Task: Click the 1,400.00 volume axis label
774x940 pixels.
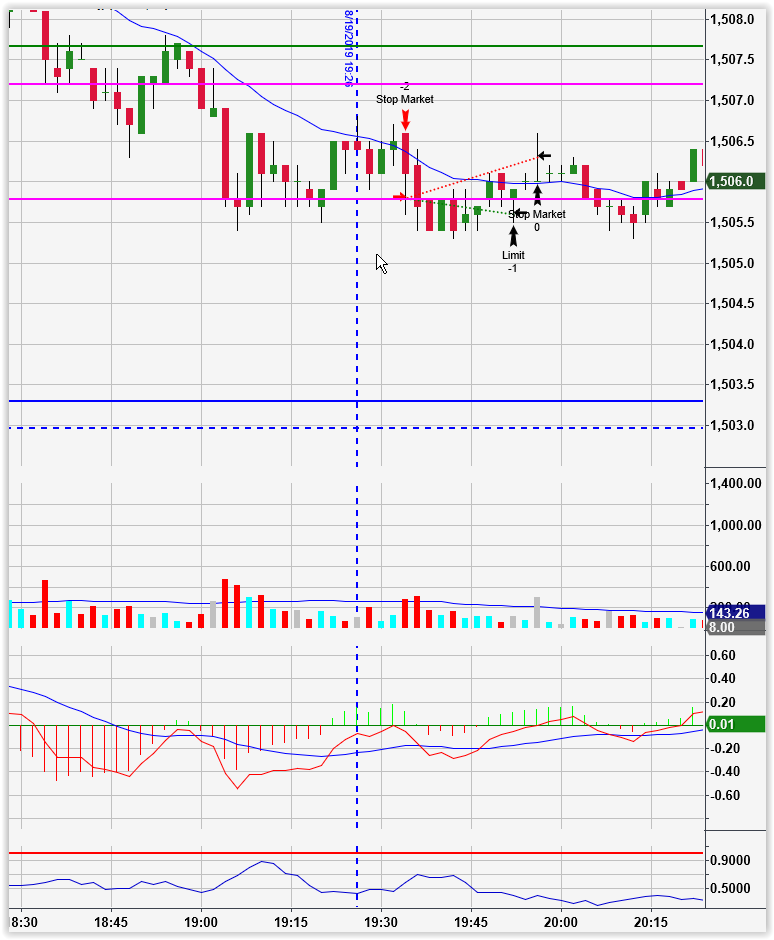Action: pos(736,483)
